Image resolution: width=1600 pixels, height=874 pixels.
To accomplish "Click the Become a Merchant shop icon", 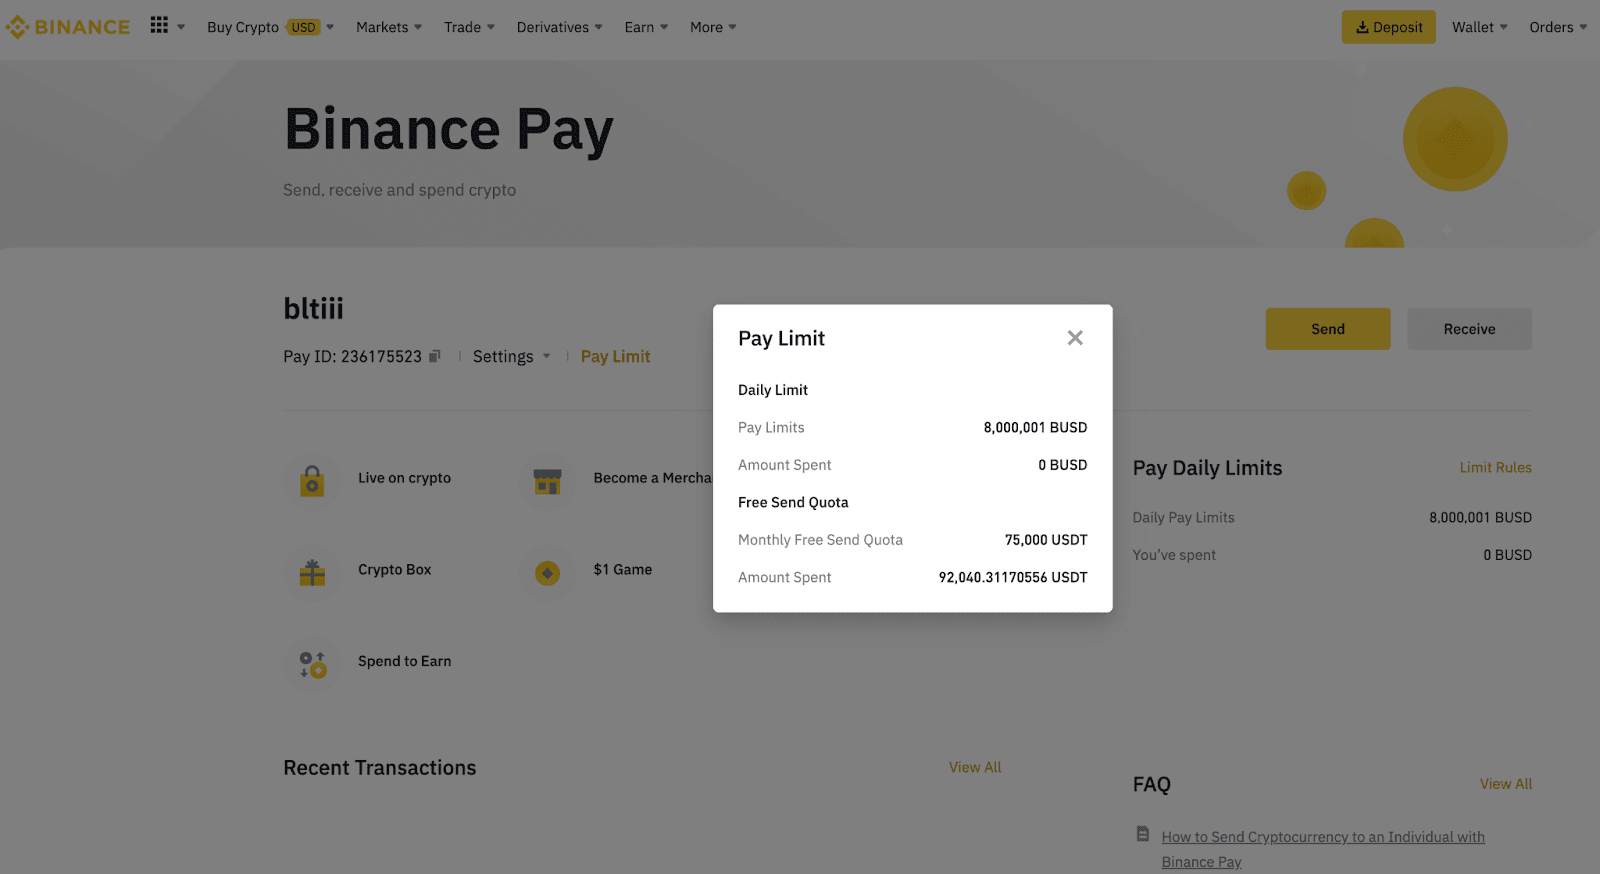I will [x=547, y=481].
